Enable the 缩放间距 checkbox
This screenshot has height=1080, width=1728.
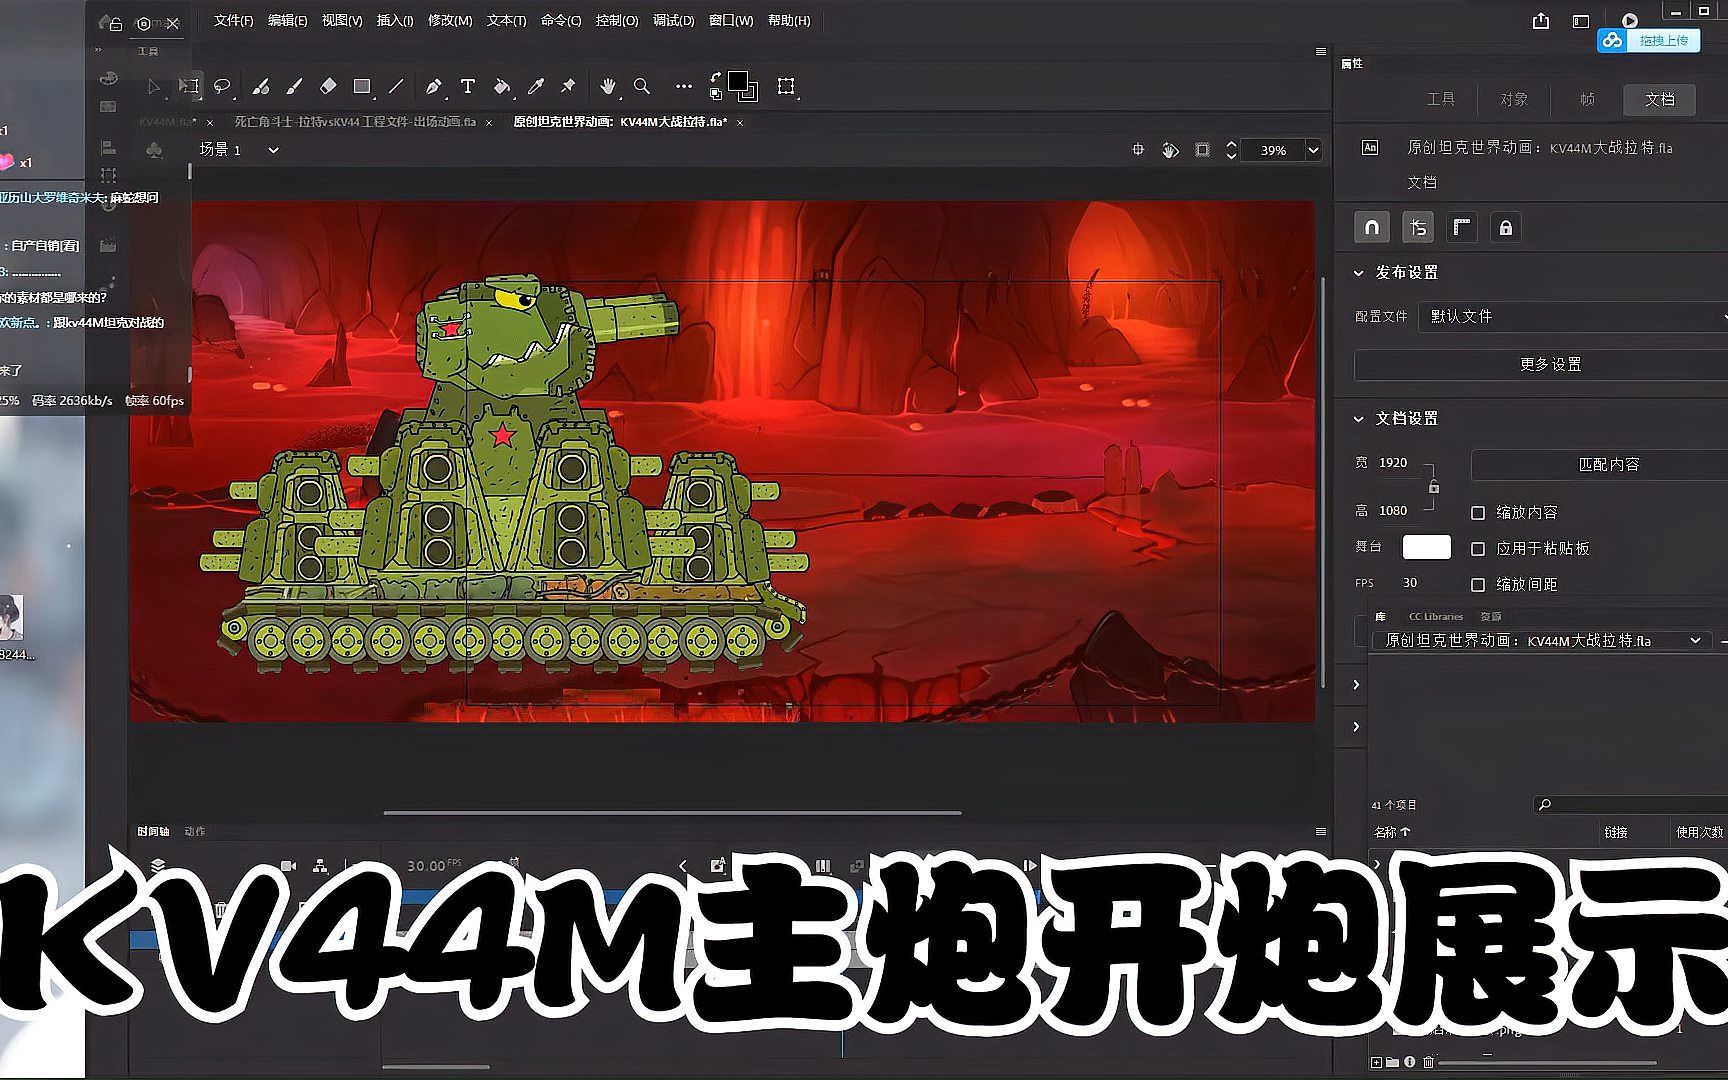point(1478,585)
